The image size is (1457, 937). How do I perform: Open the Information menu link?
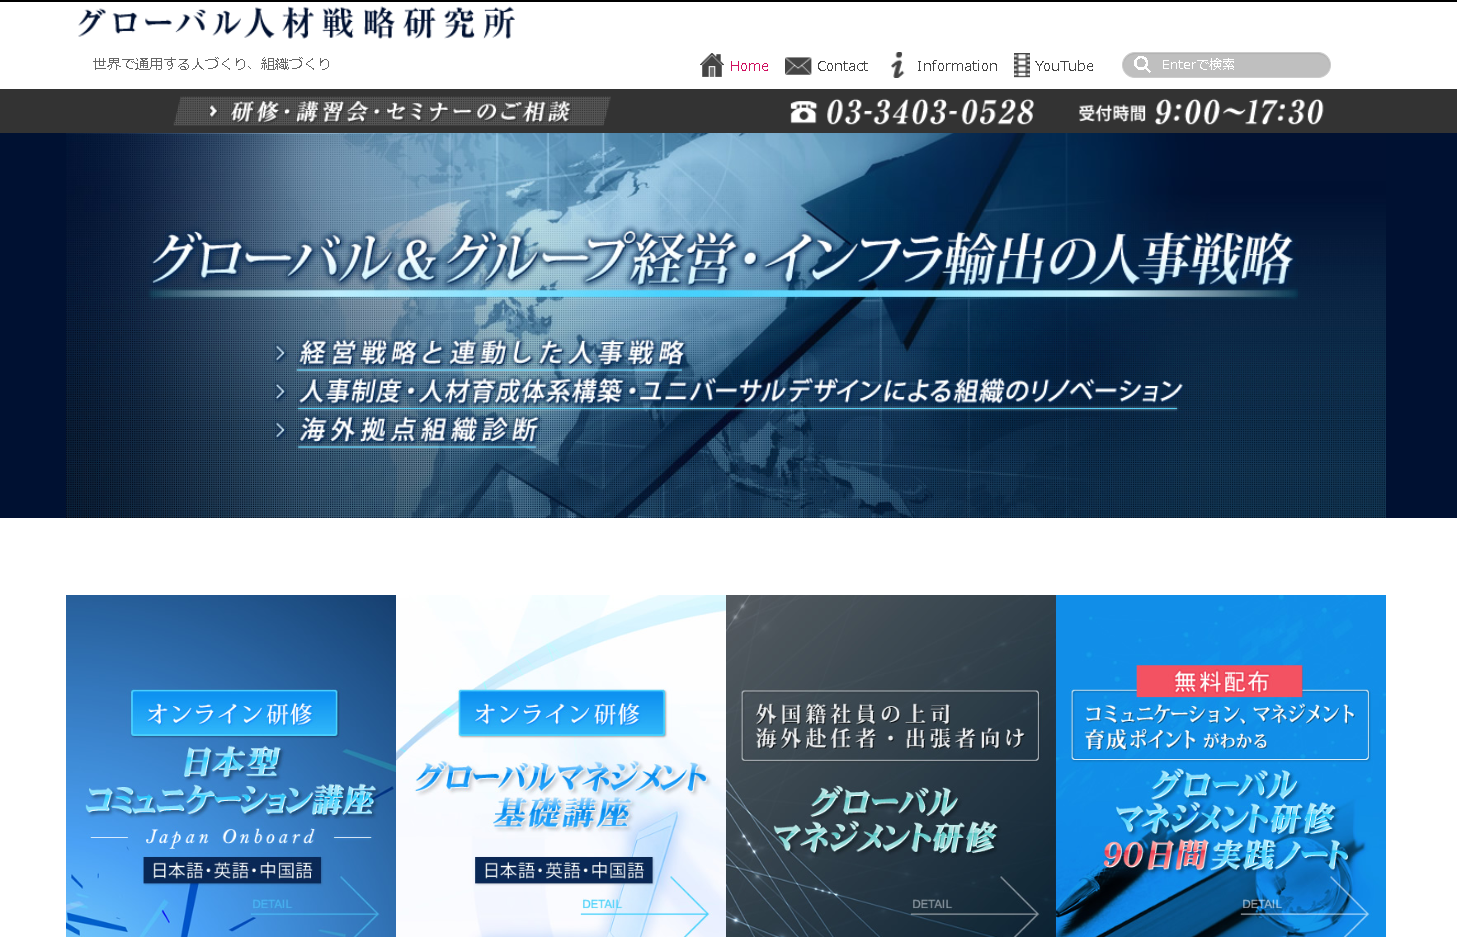coord(957,66)
